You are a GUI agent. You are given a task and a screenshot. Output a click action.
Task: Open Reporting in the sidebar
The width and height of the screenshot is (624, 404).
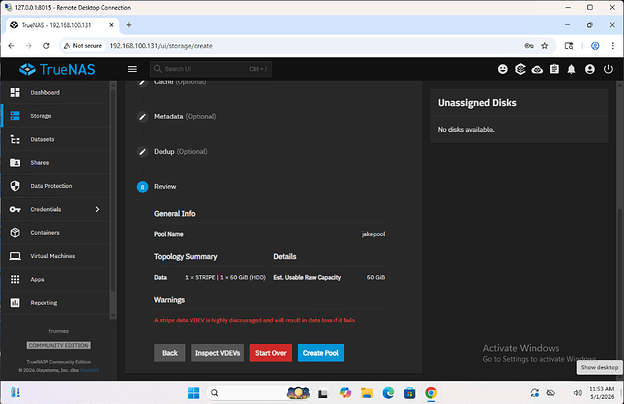tap(56, 303)
